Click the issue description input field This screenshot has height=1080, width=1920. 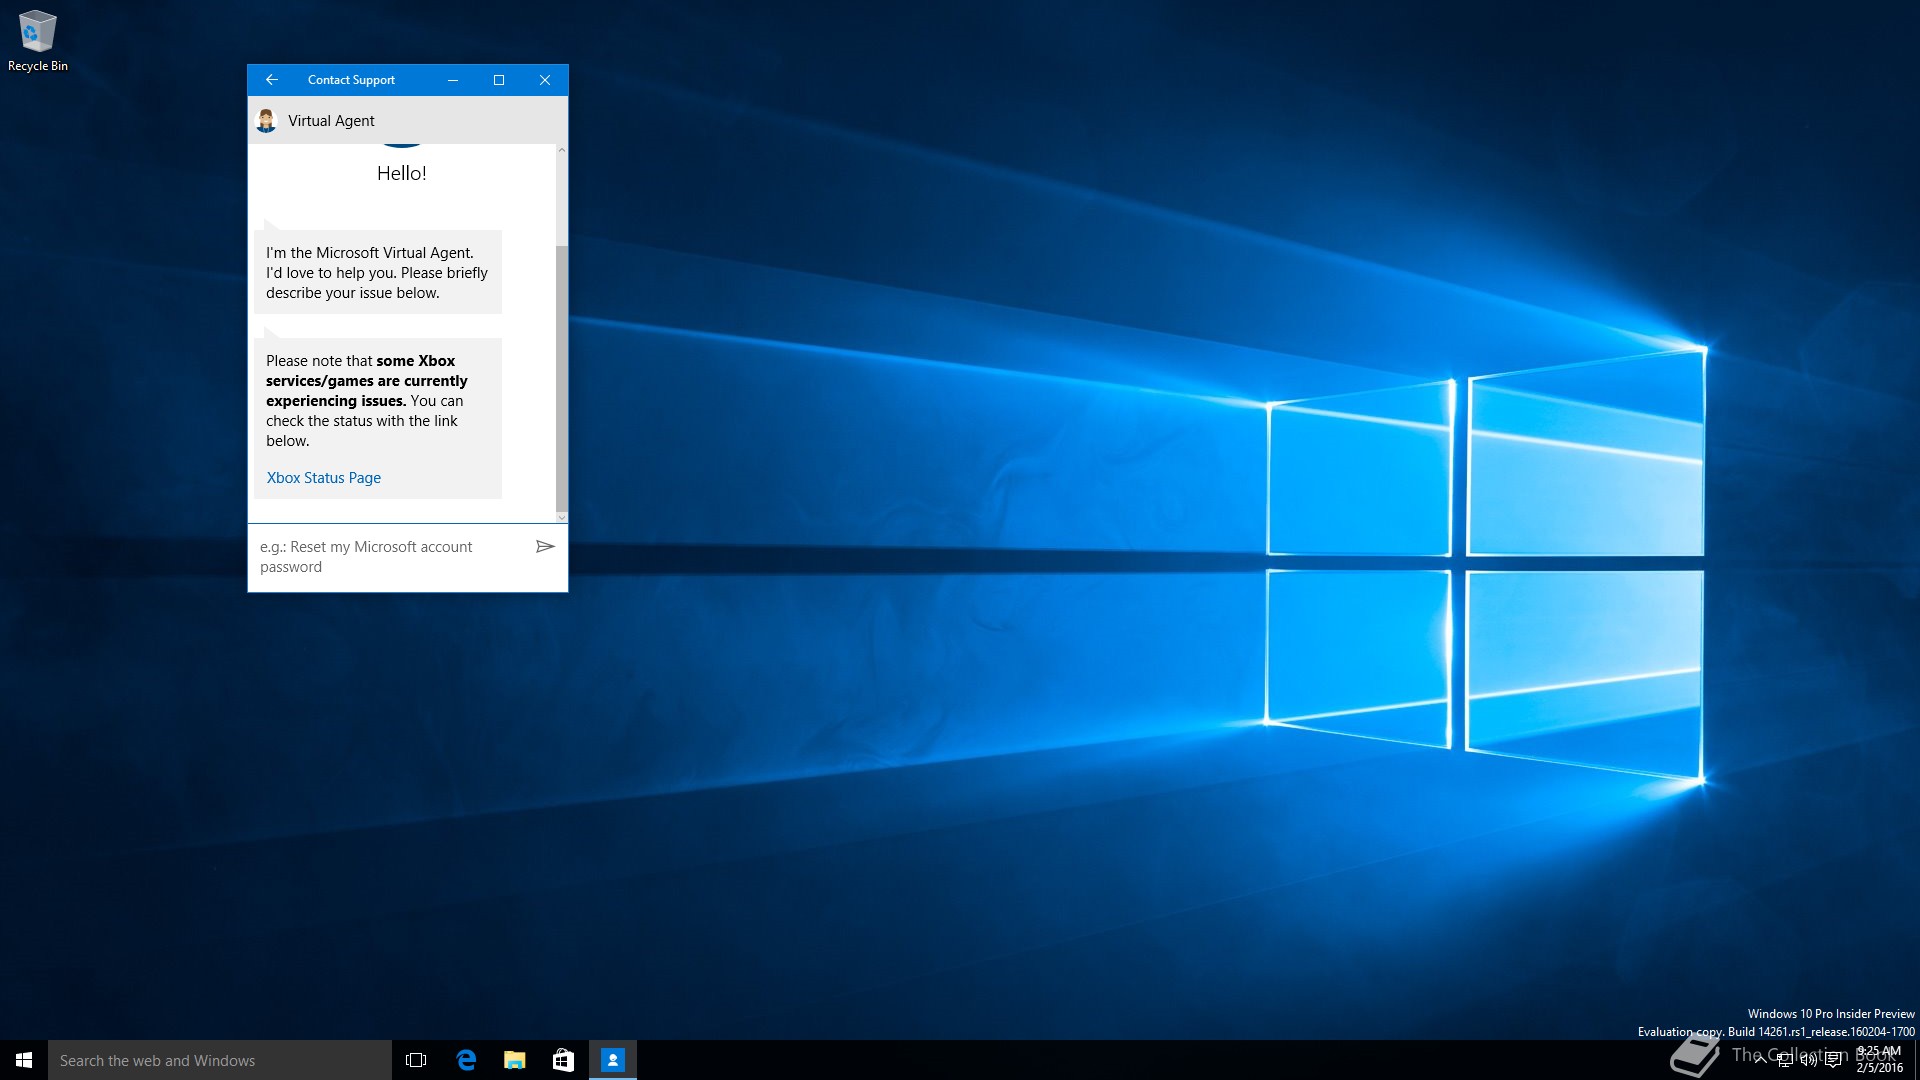pos(390,557)
